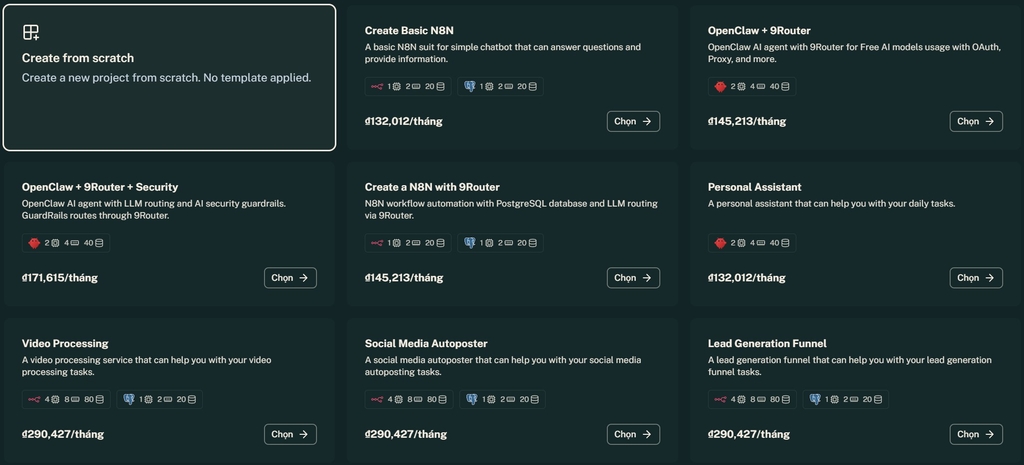Image resolution: width=1024 pixels, height=465 pixels.
Task: Click đ290,427/tháng price on Video Processing card
Action: tap(63, 434)
